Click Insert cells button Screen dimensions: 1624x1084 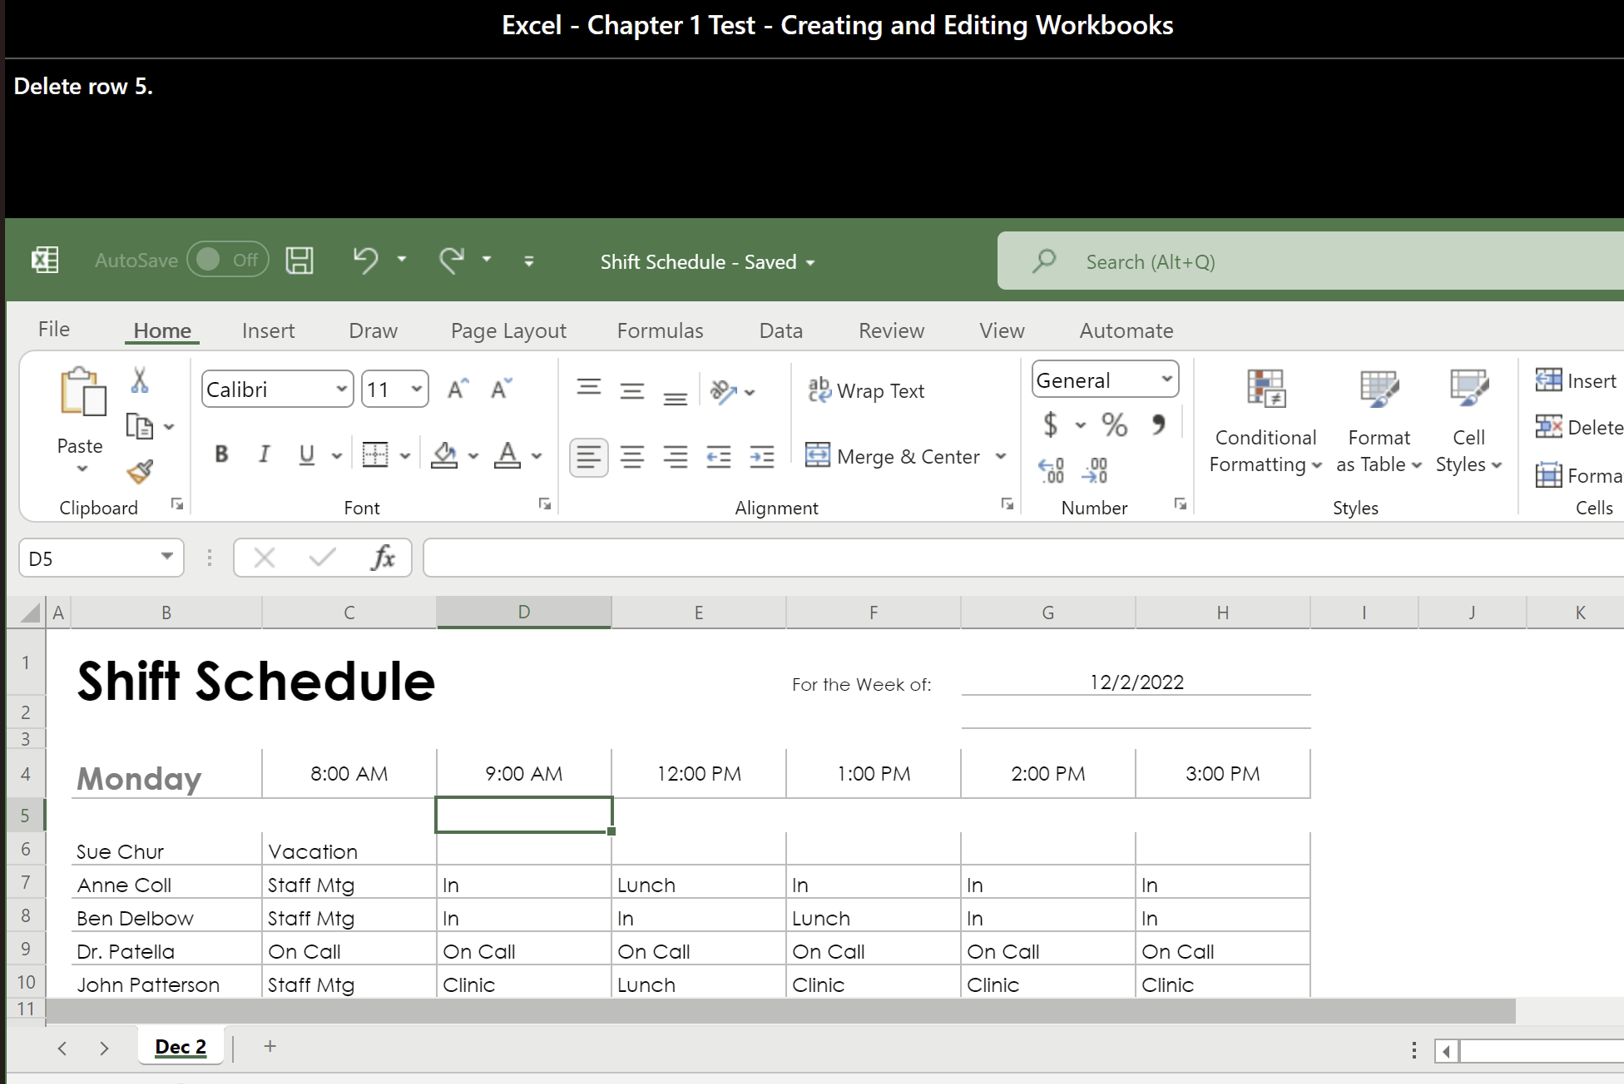coord(1577,380)
